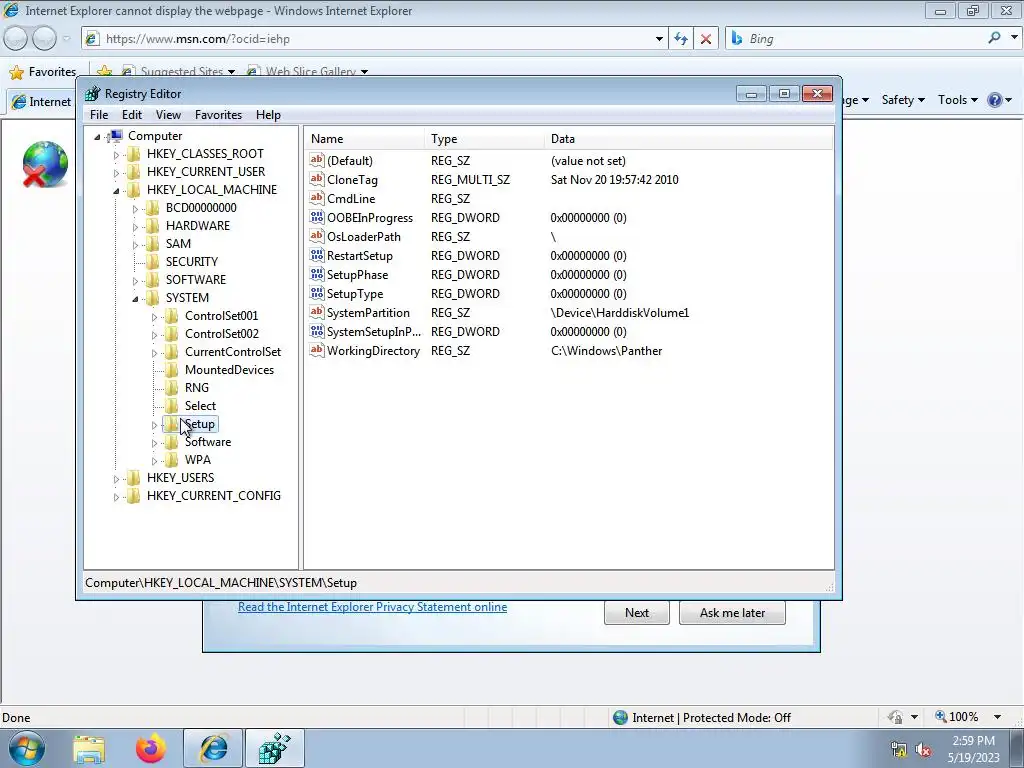Click the SystemPartition string icon
The image size is (1024, 768).
317,312
